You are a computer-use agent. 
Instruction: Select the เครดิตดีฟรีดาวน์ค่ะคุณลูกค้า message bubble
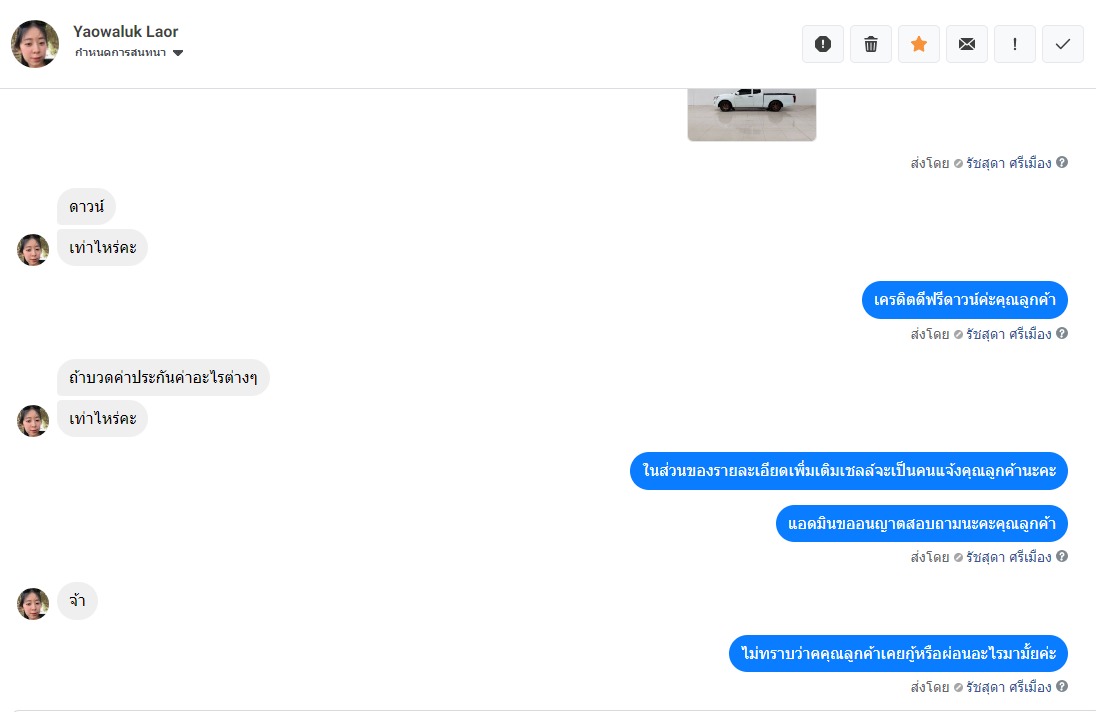click(x=965, y=300)
